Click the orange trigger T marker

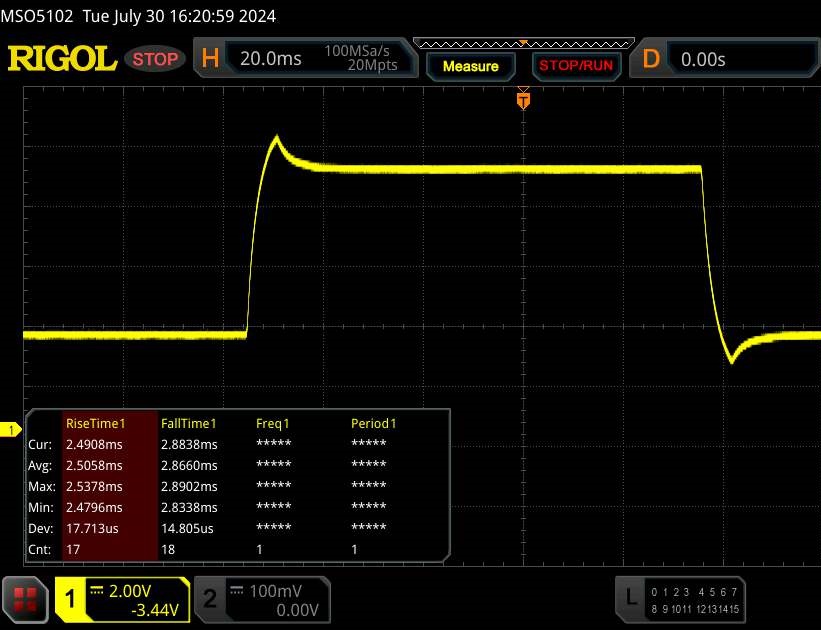(x=523, y=100)
